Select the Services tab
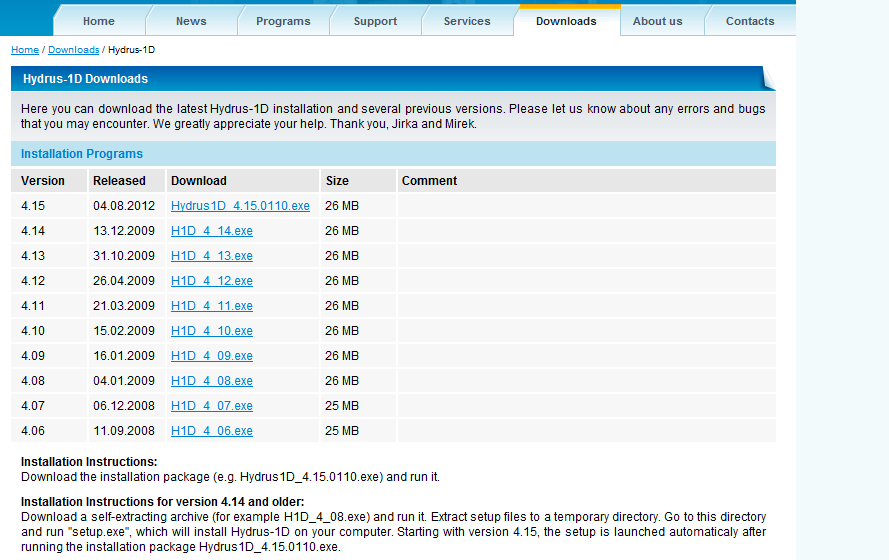This screenshot has height=560, width=889. click(467, 21)
